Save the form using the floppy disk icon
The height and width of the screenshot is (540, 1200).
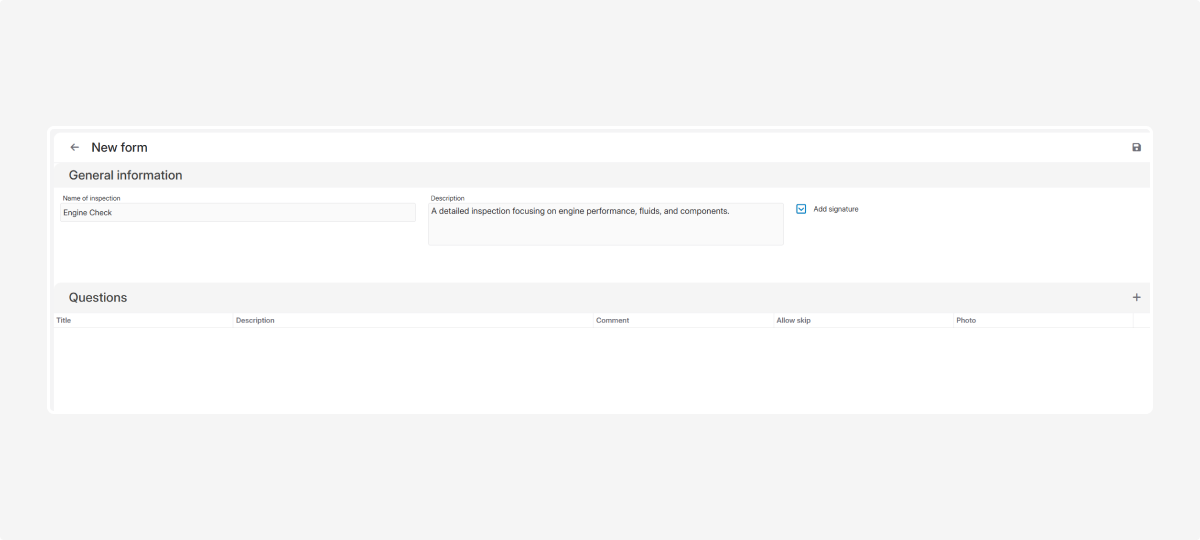click(x=1136, y=147)
